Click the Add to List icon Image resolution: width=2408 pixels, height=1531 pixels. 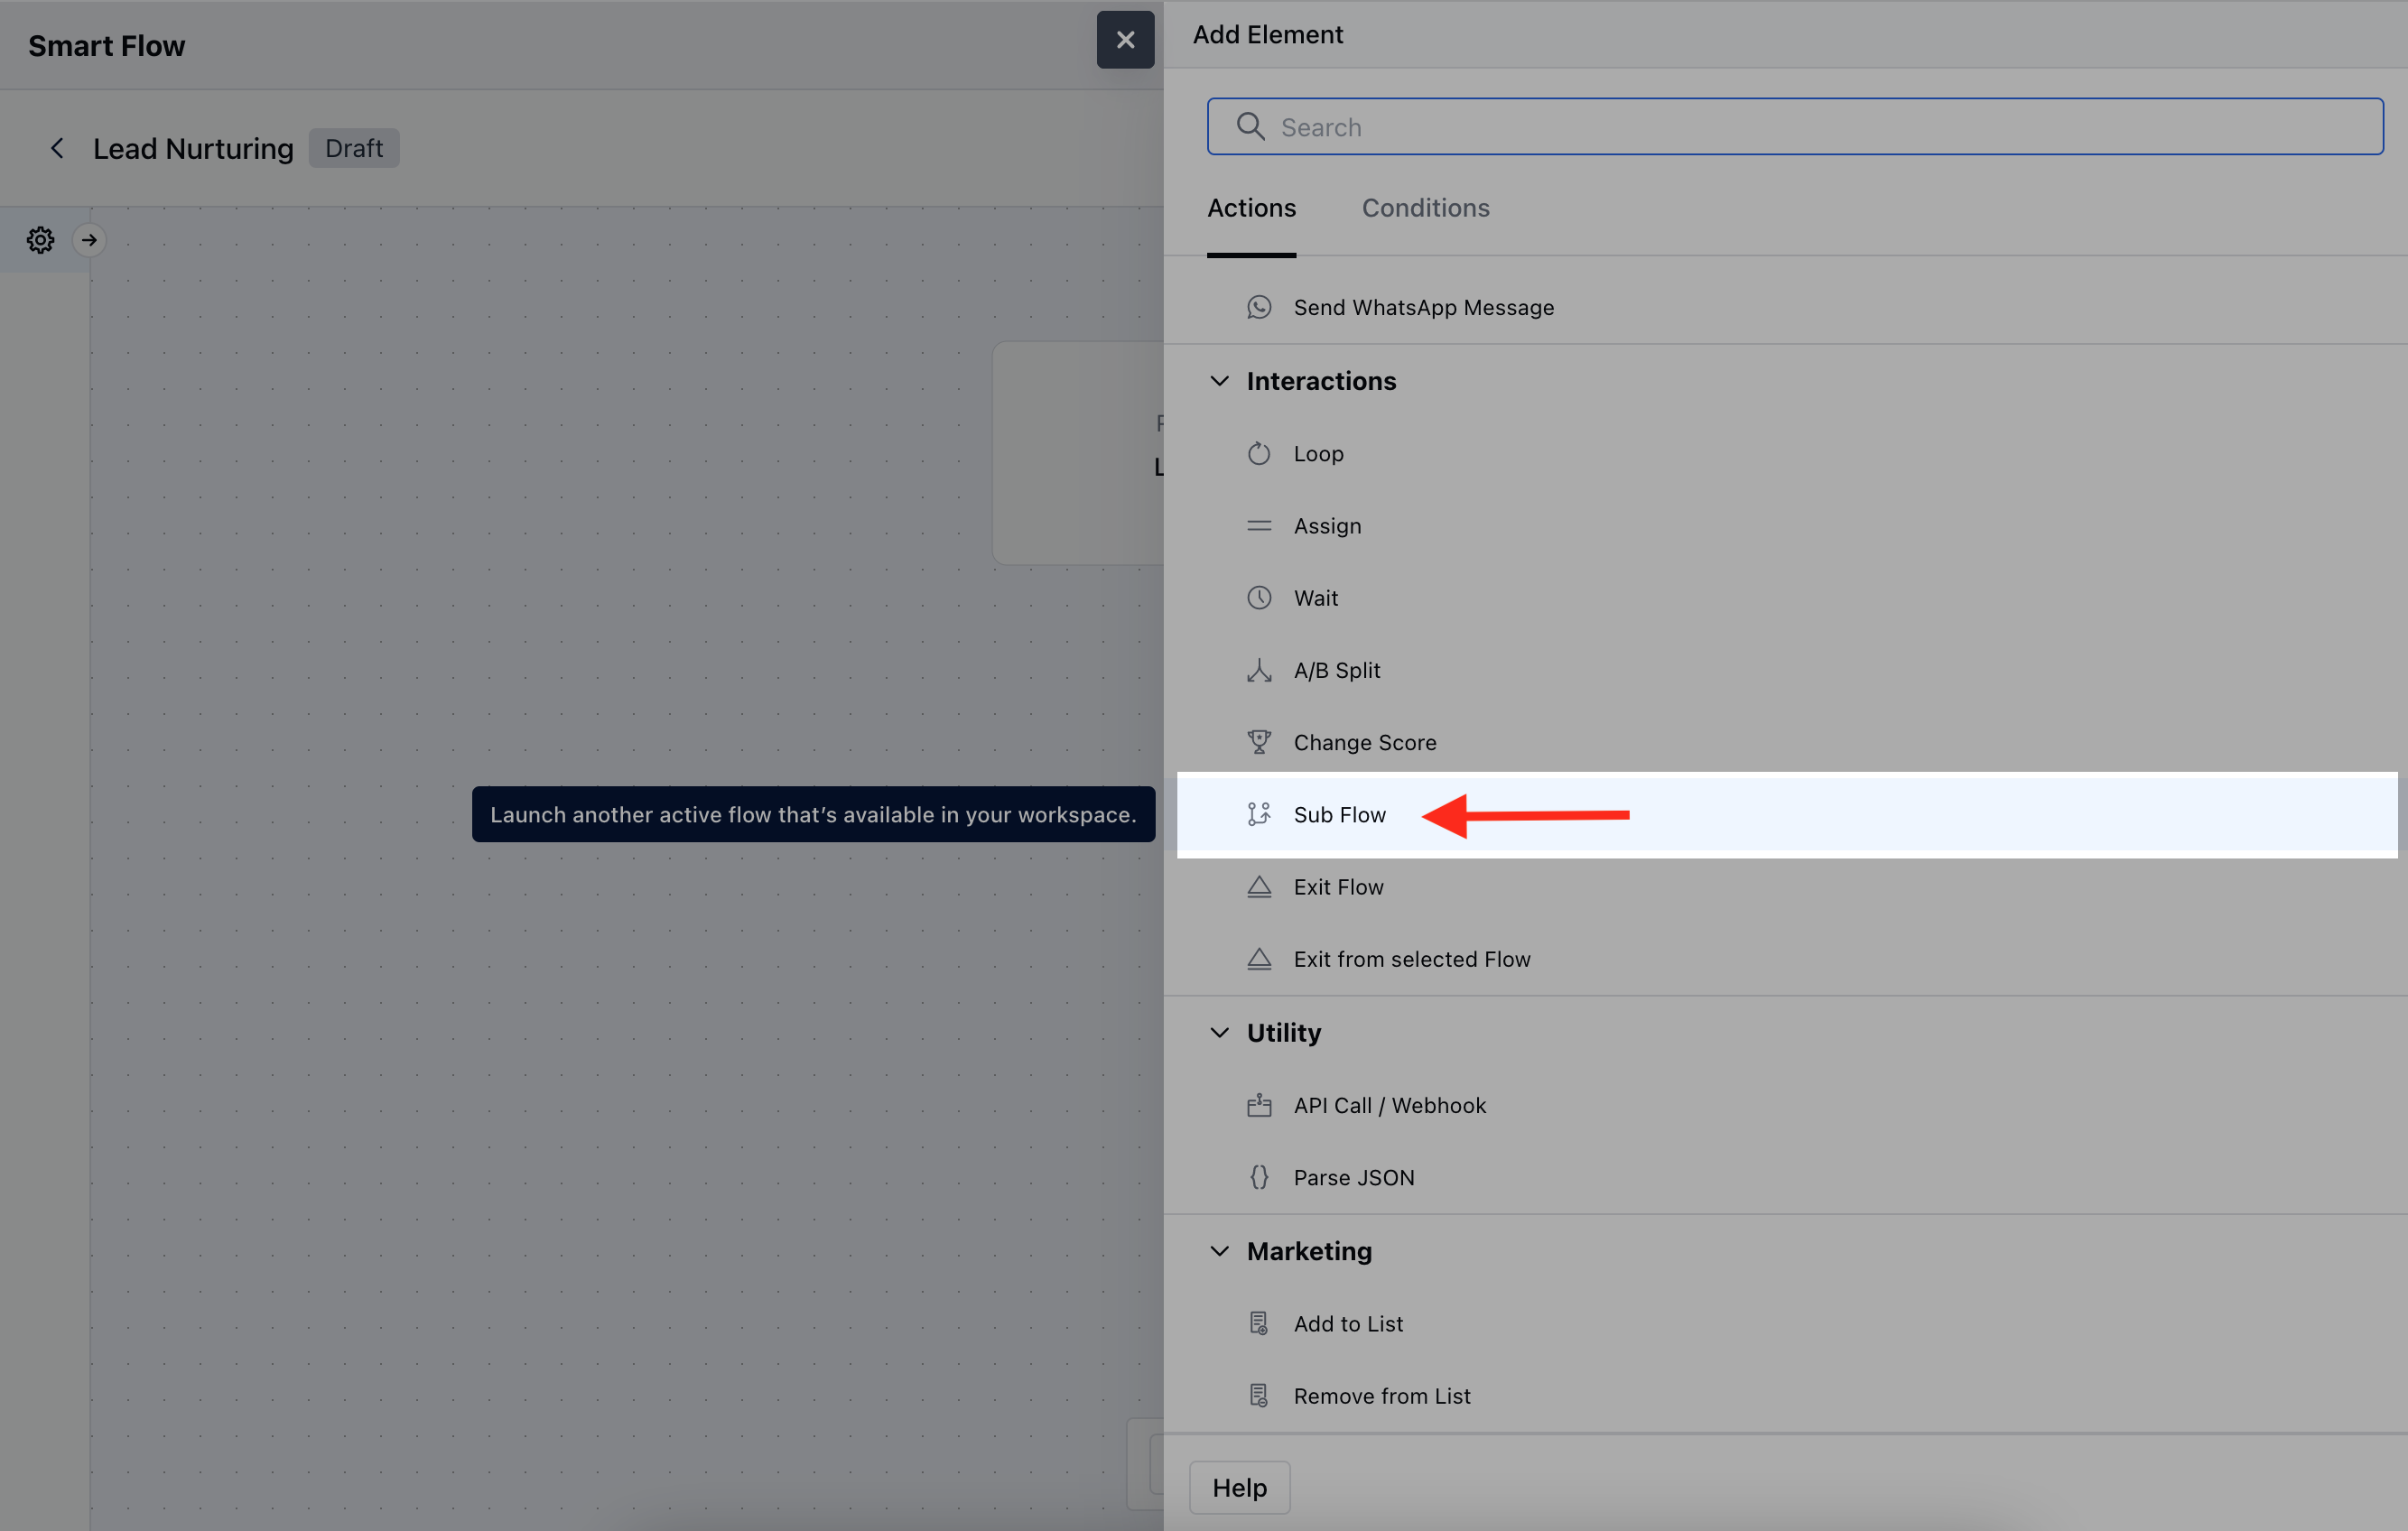coord(1259,1323)
